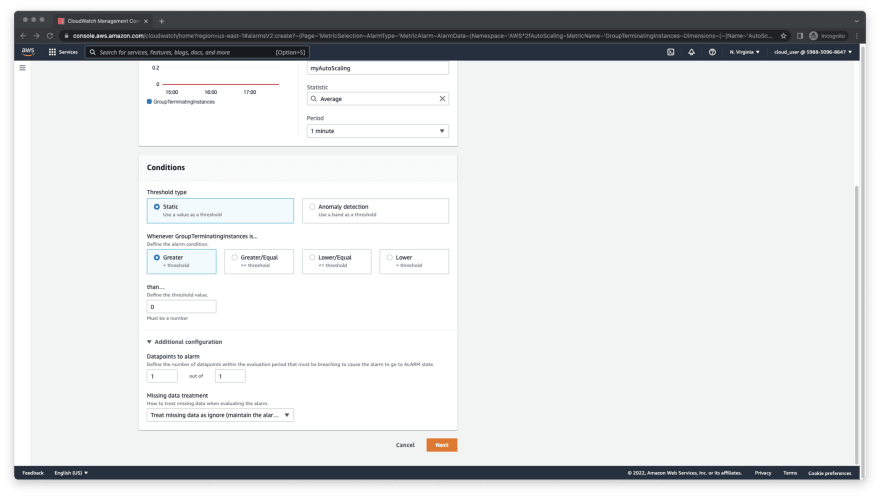The width and height of the screenshot is (880, 497).
Task: Click the AWS logo home icon
Action: [x=28, y=52]
